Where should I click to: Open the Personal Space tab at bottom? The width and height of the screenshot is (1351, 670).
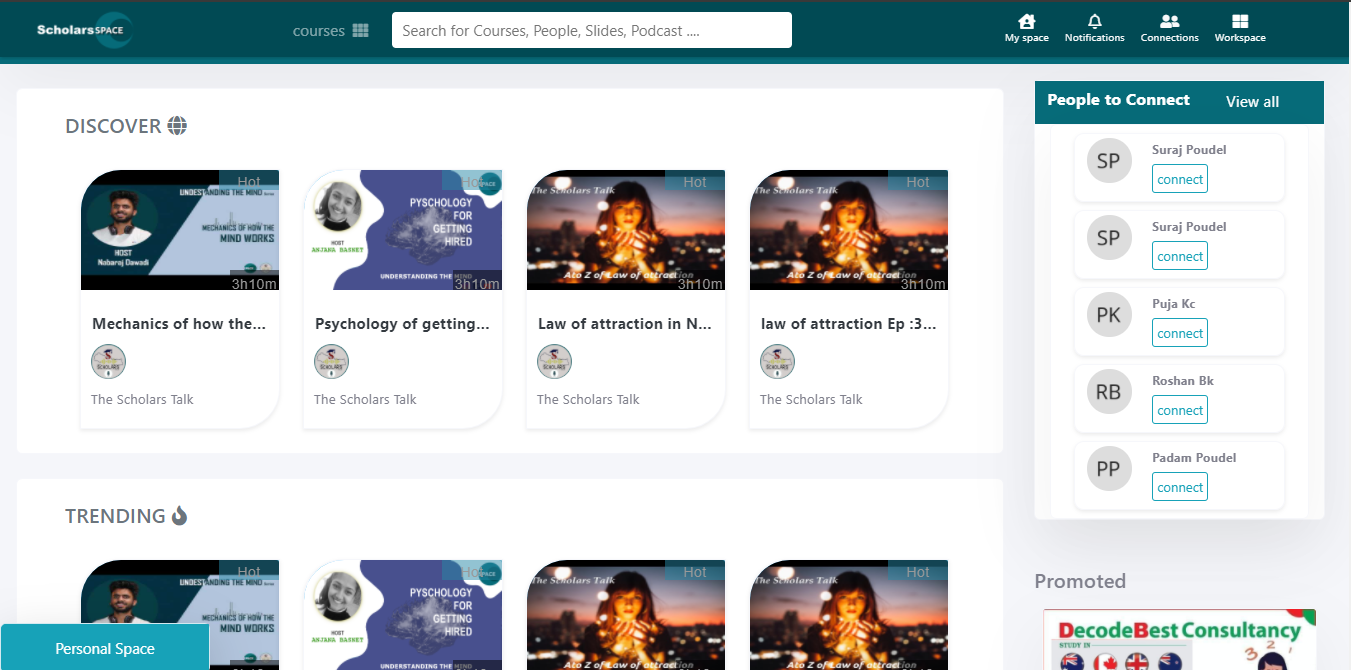[105, 648]
